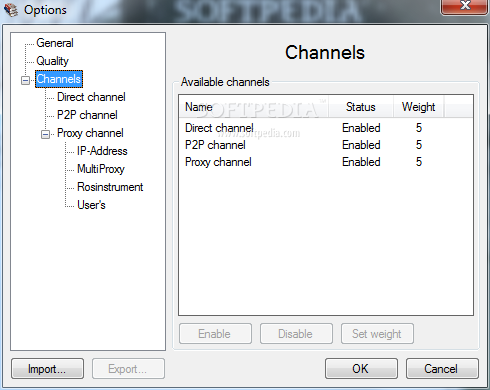Collapse the Channels tree node
The image size is (490, 390).
click(x=25, y=80)
